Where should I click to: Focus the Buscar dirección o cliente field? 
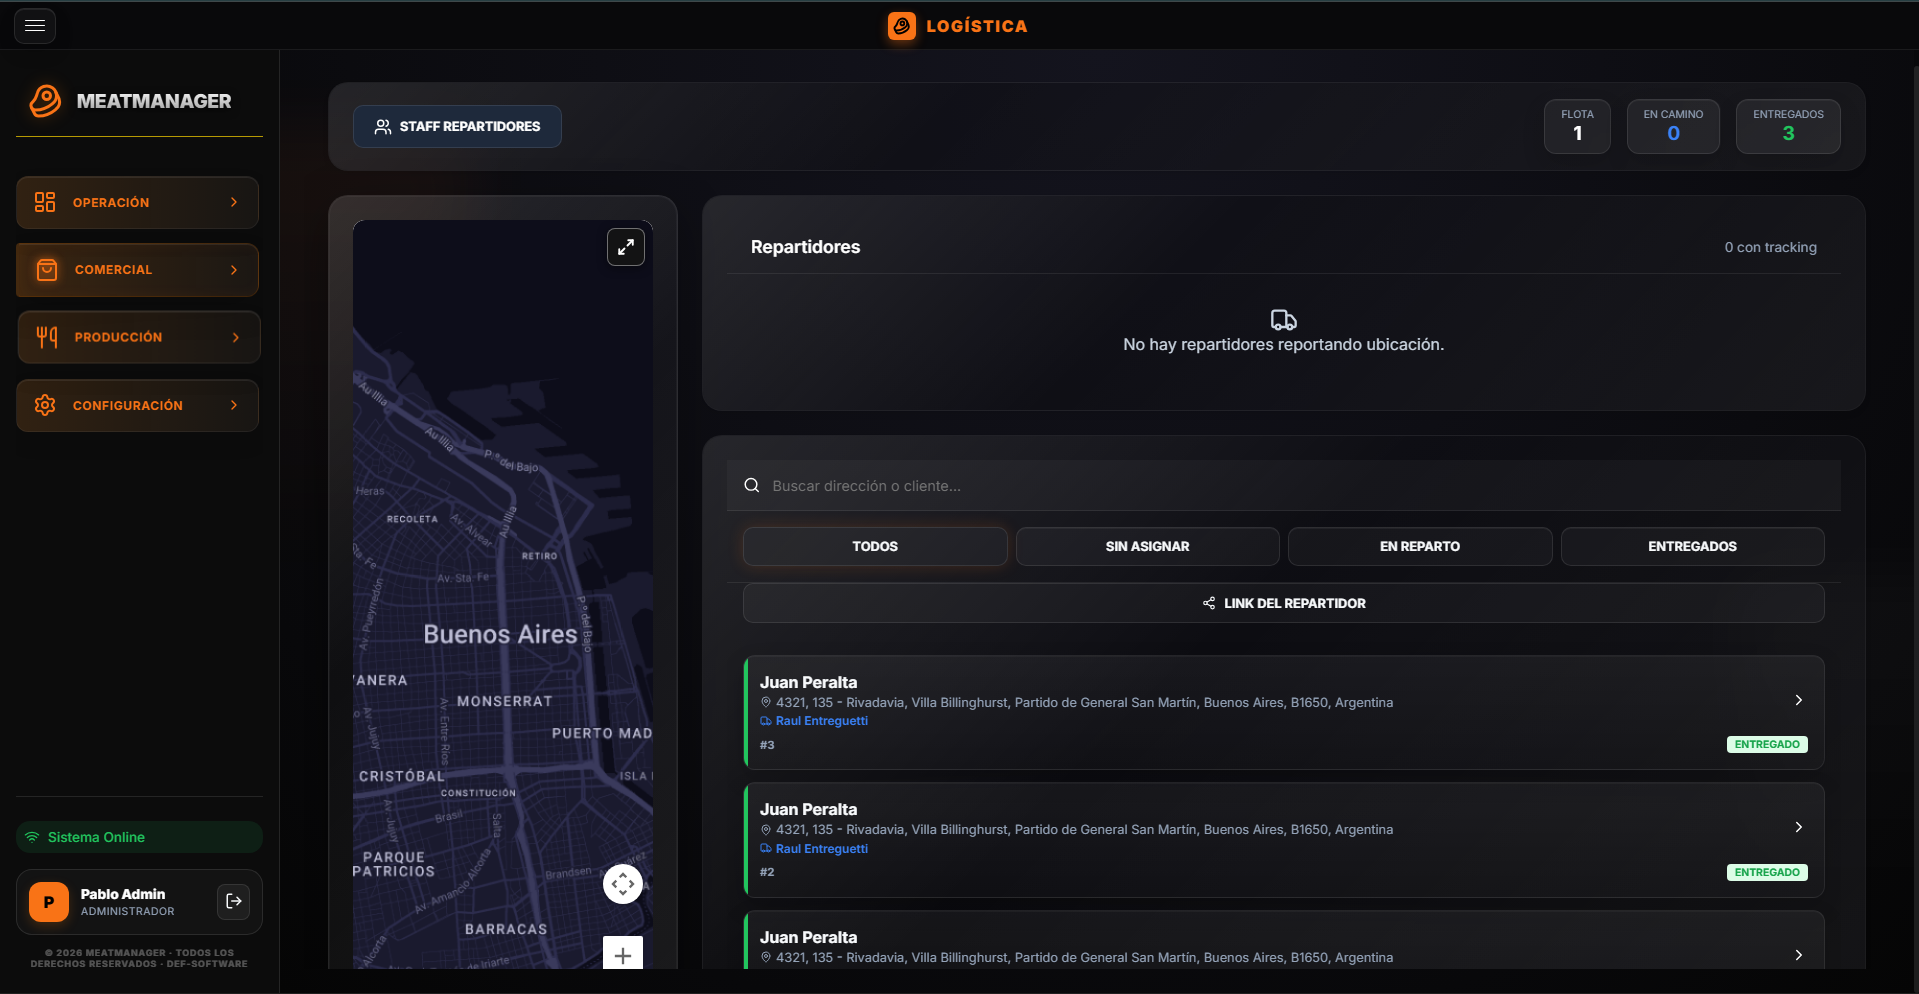point(1283,485)
